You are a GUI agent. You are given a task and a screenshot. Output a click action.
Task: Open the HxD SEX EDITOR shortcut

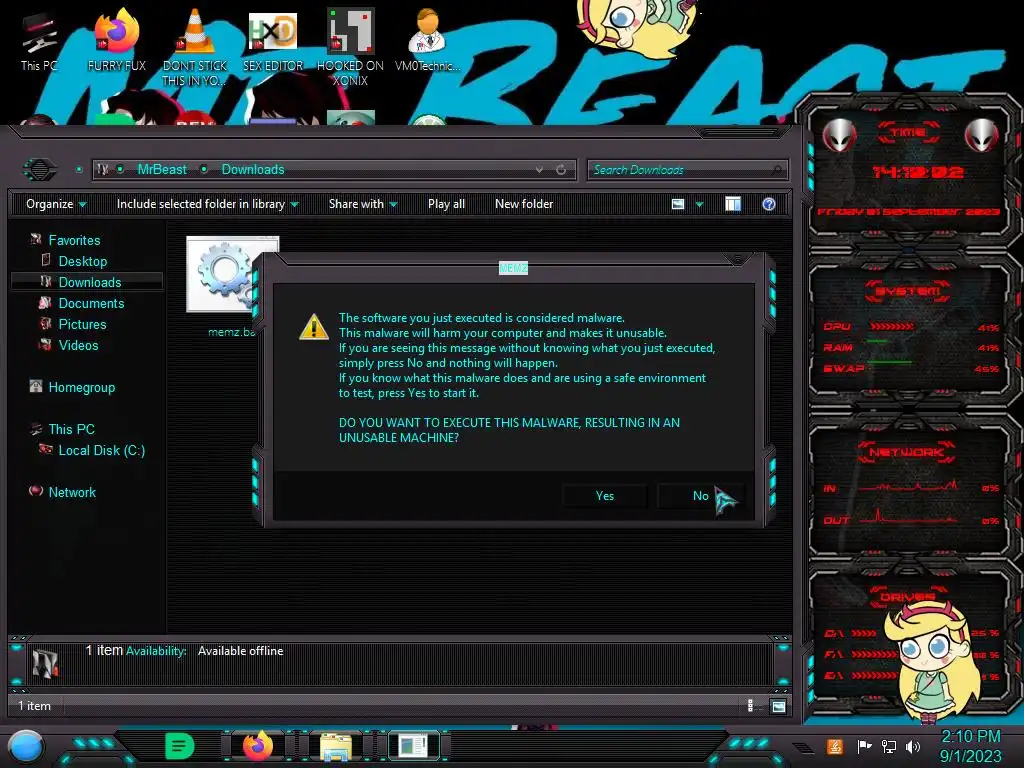coord(272,40)
